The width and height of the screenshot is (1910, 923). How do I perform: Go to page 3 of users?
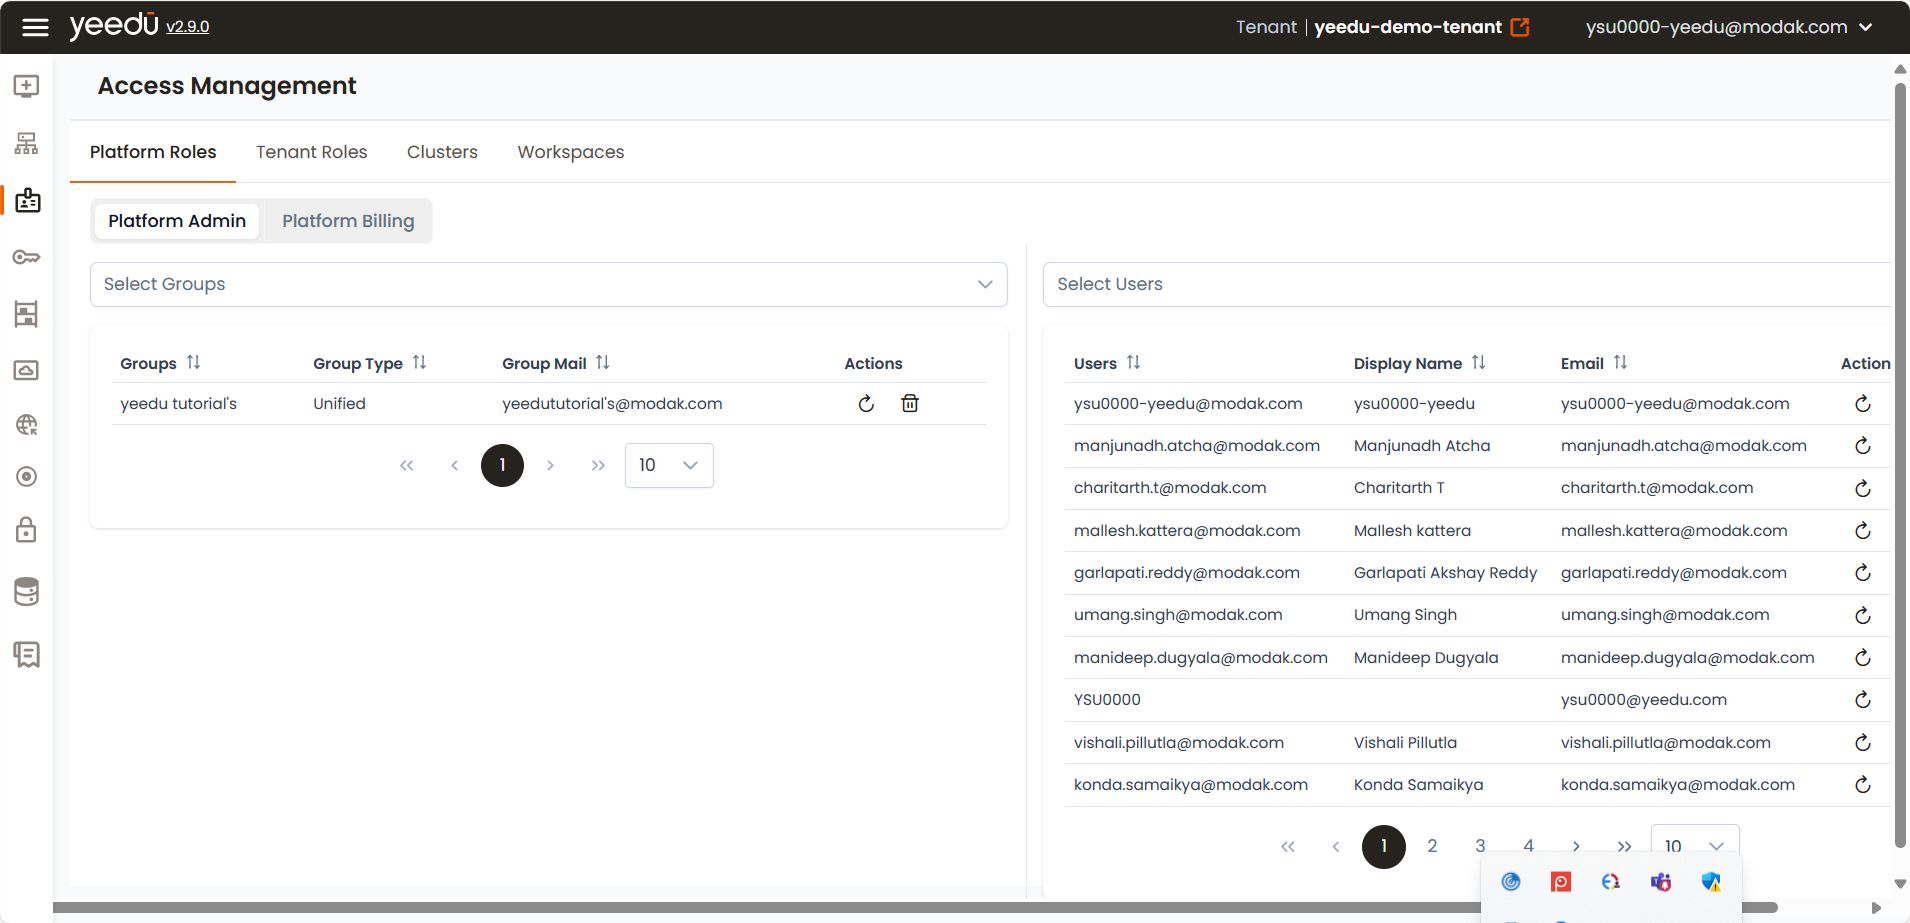point(1480,846)
